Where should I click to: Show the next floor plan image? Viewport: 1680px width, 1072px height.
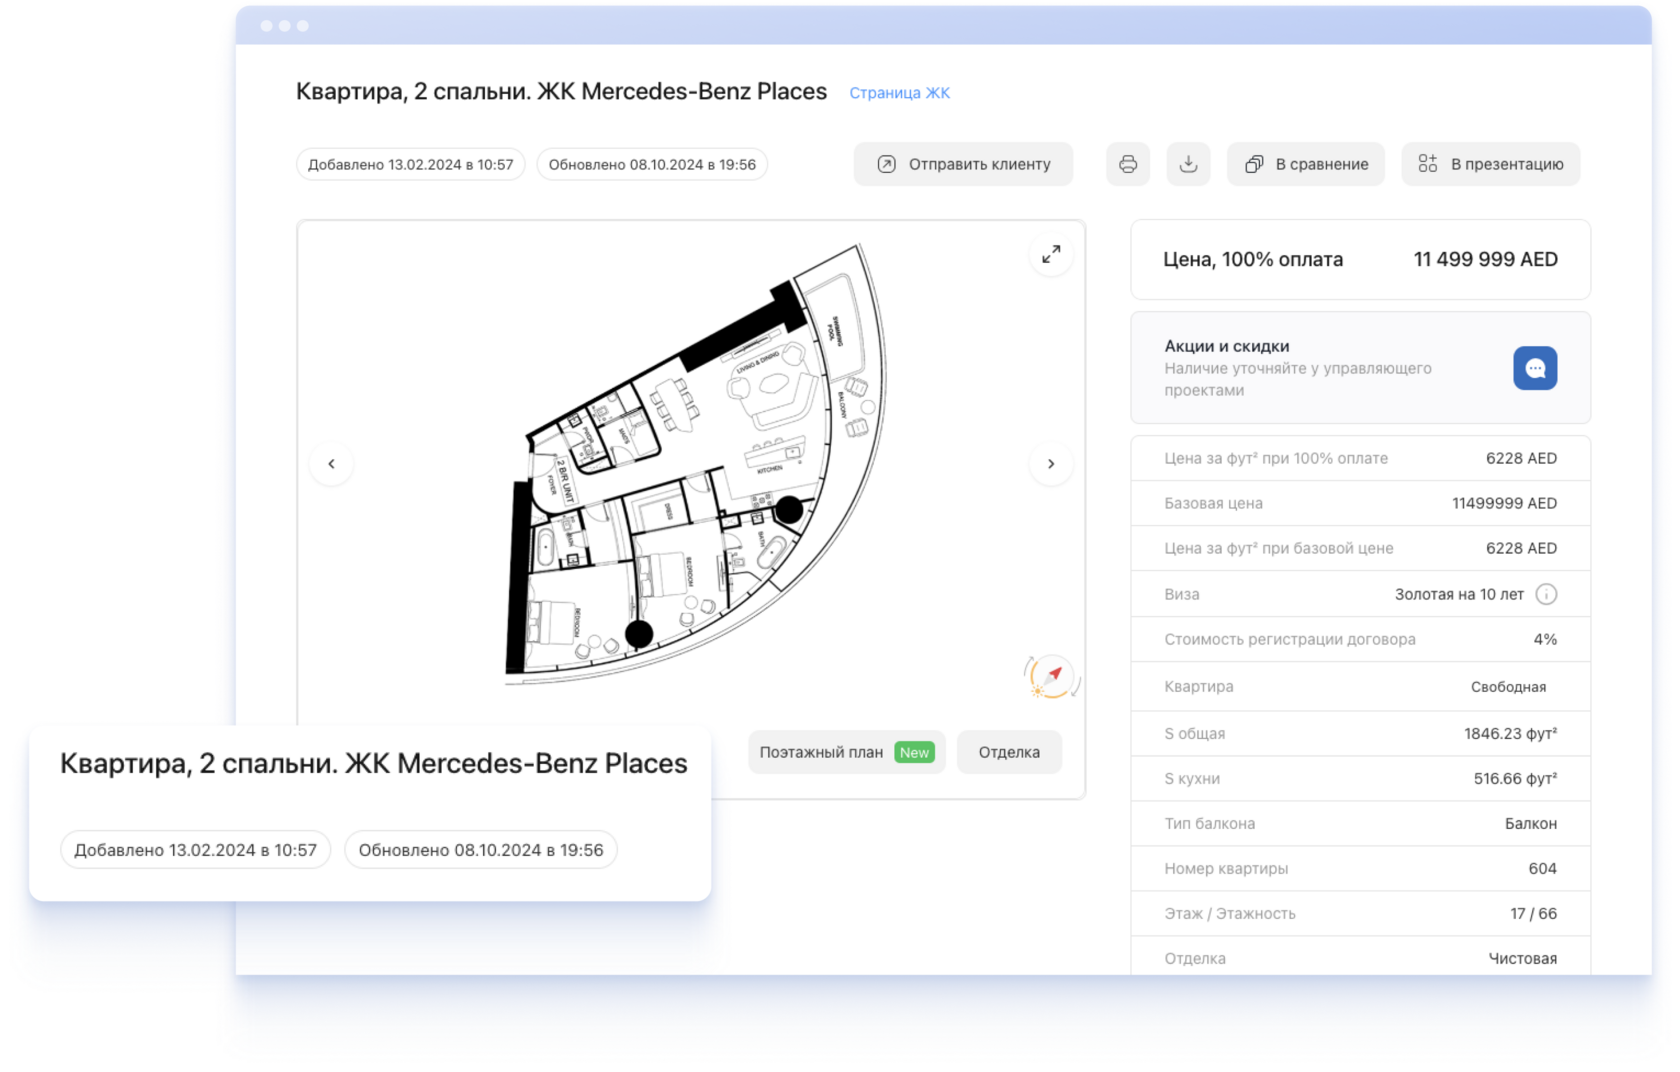coord(1051,464)
